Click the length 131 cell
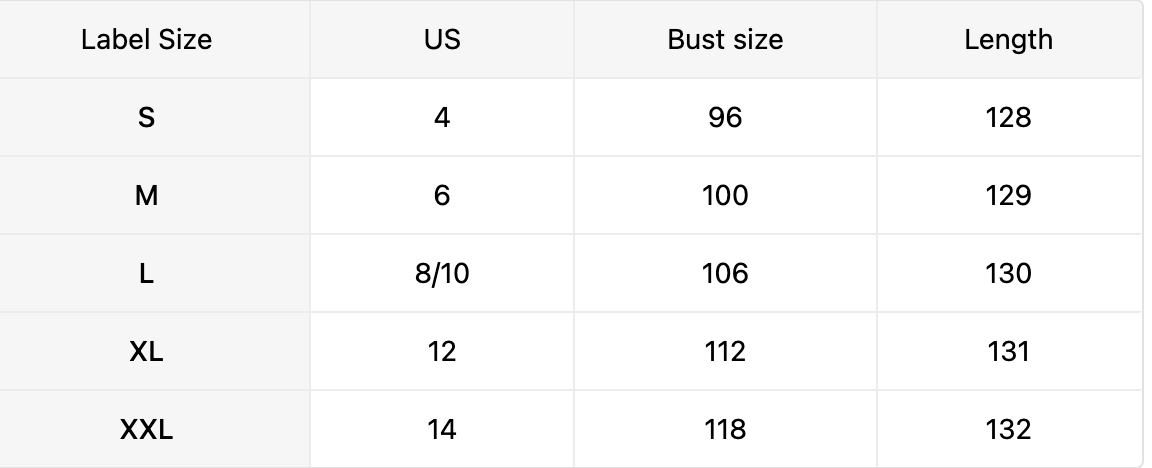Screen dimensions: 1152x468 pyautogui.click(x=1008, y=352)
